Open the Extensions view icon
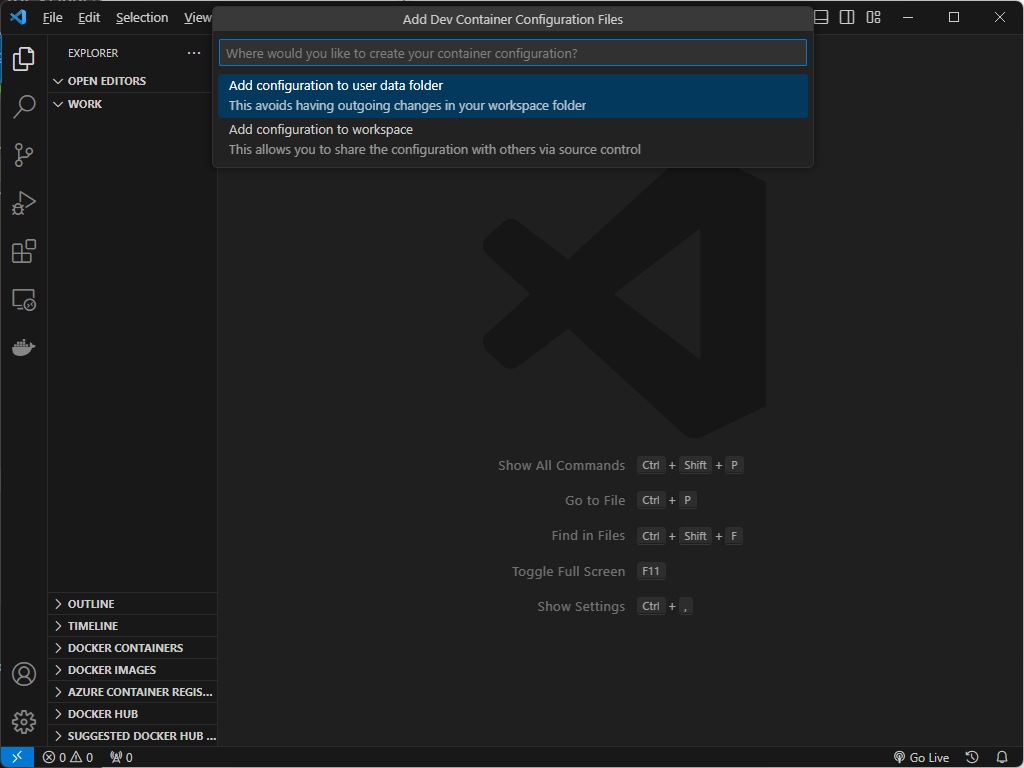The height and width of the screenshot is (768, 1024). pyautogui.click(x=24, y=251)
